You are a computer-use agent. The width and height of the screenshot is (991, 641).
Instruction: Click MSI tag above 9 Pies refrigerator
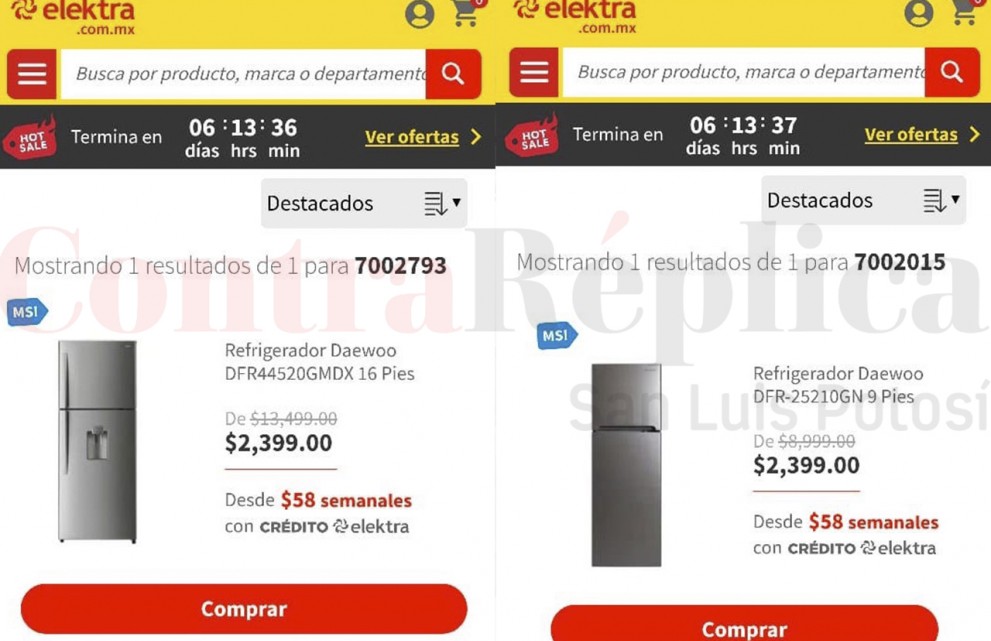tap(556, 336)
